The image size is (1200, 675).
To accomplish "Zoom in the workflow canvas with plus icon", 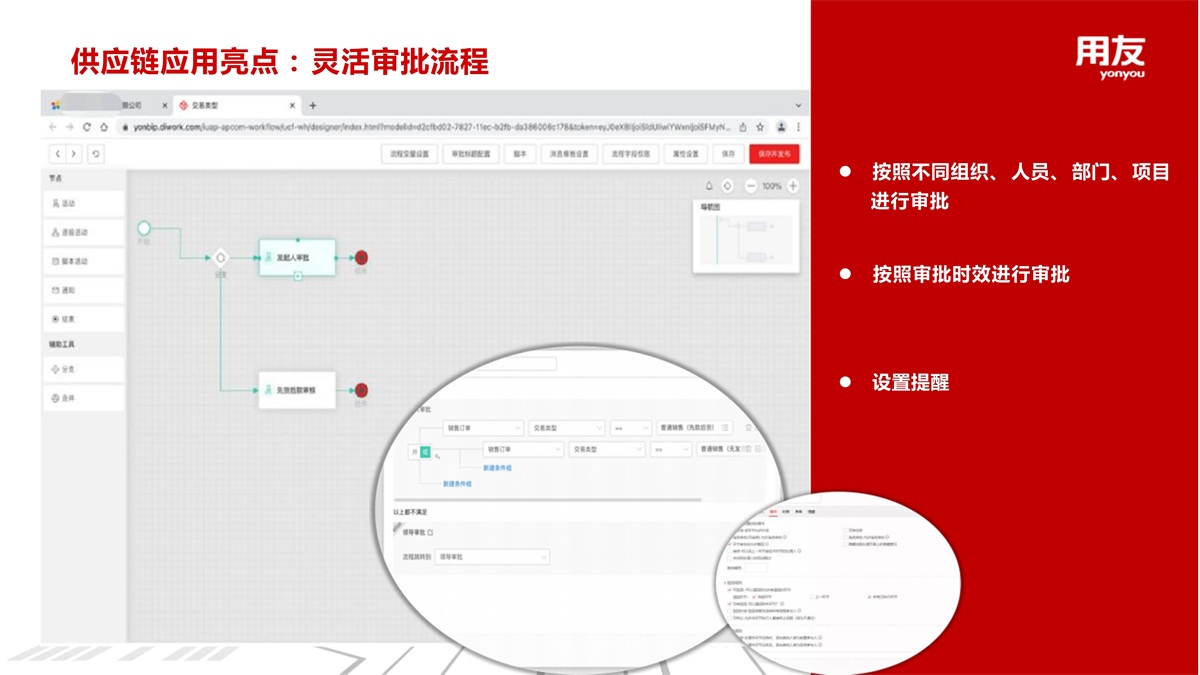I will coord(793,186).
